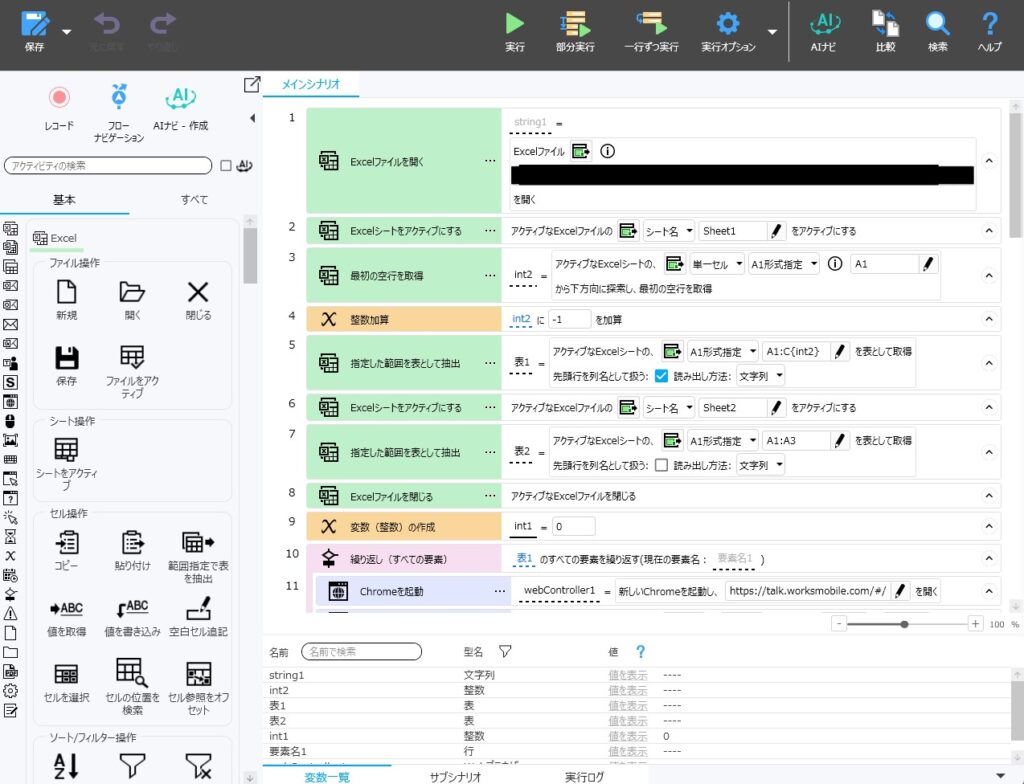
Task: Click the 型名 filter funnel icon
Action: click(505, 651)
